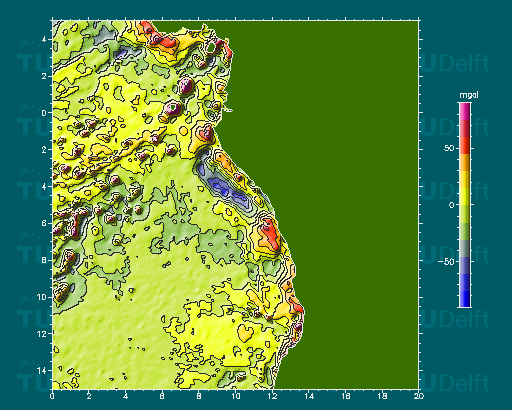Click the deep blue band at the legend bottom
The height and width of the screenshot is (410, 512).
(465, 298)
